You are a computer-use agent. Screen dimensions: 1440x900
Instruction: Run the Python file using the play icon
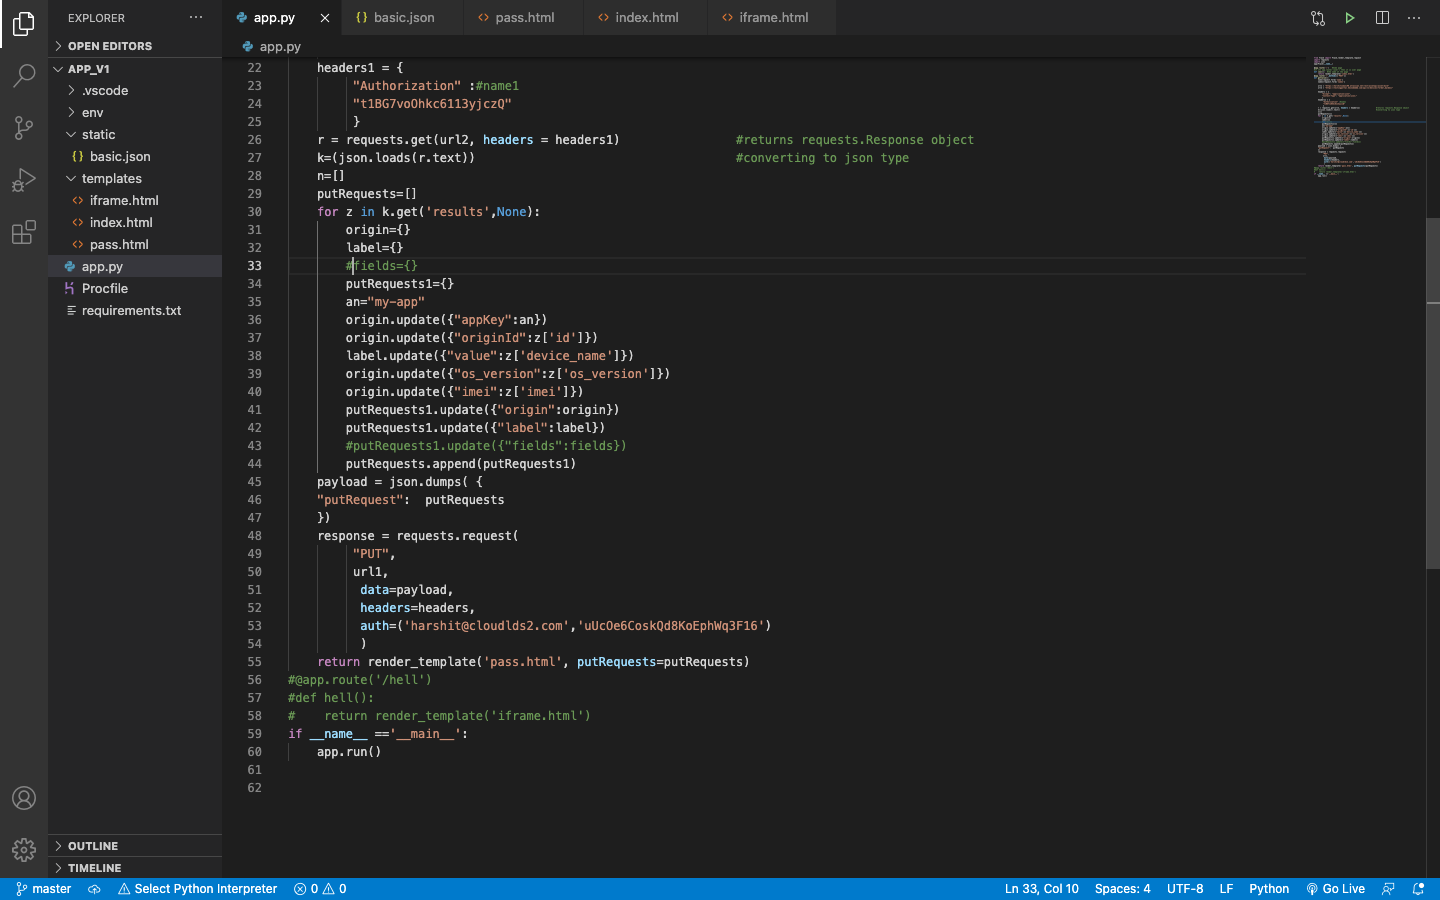click(x=1349, y=17)
